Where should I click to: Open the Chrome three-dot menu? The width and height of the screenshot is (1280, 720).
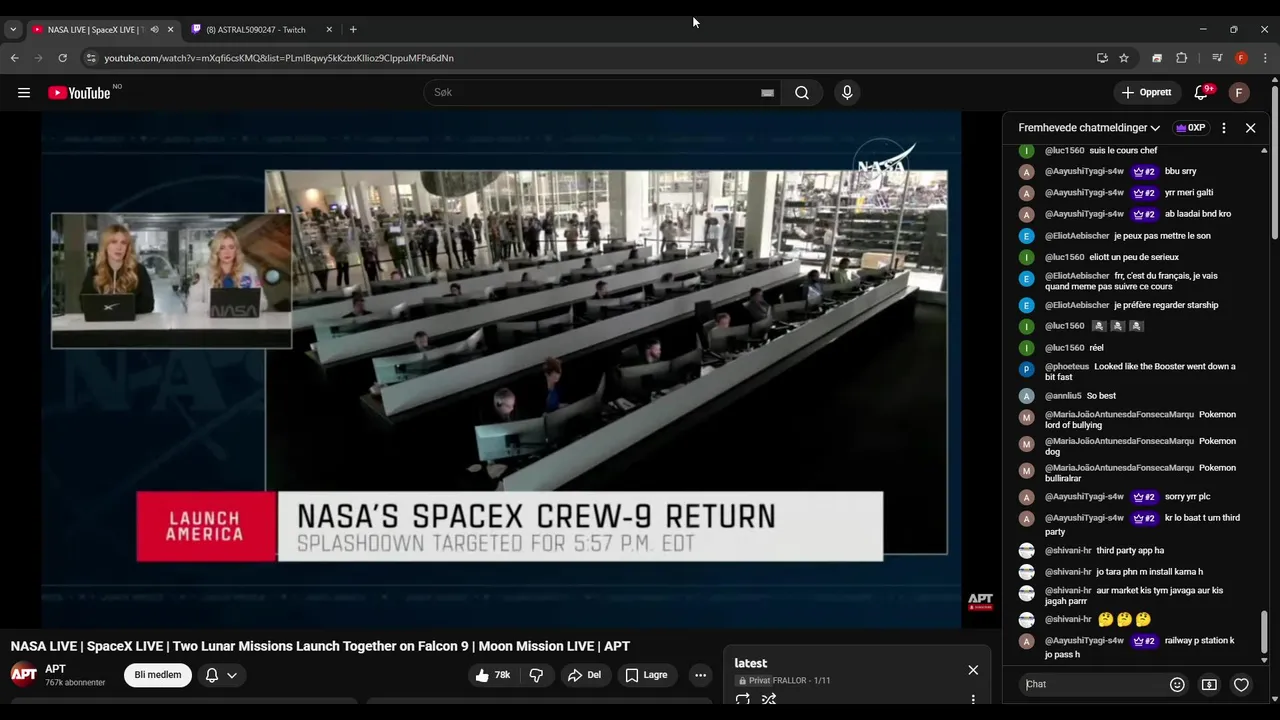pyautogui.click(x=1265, y=58)
